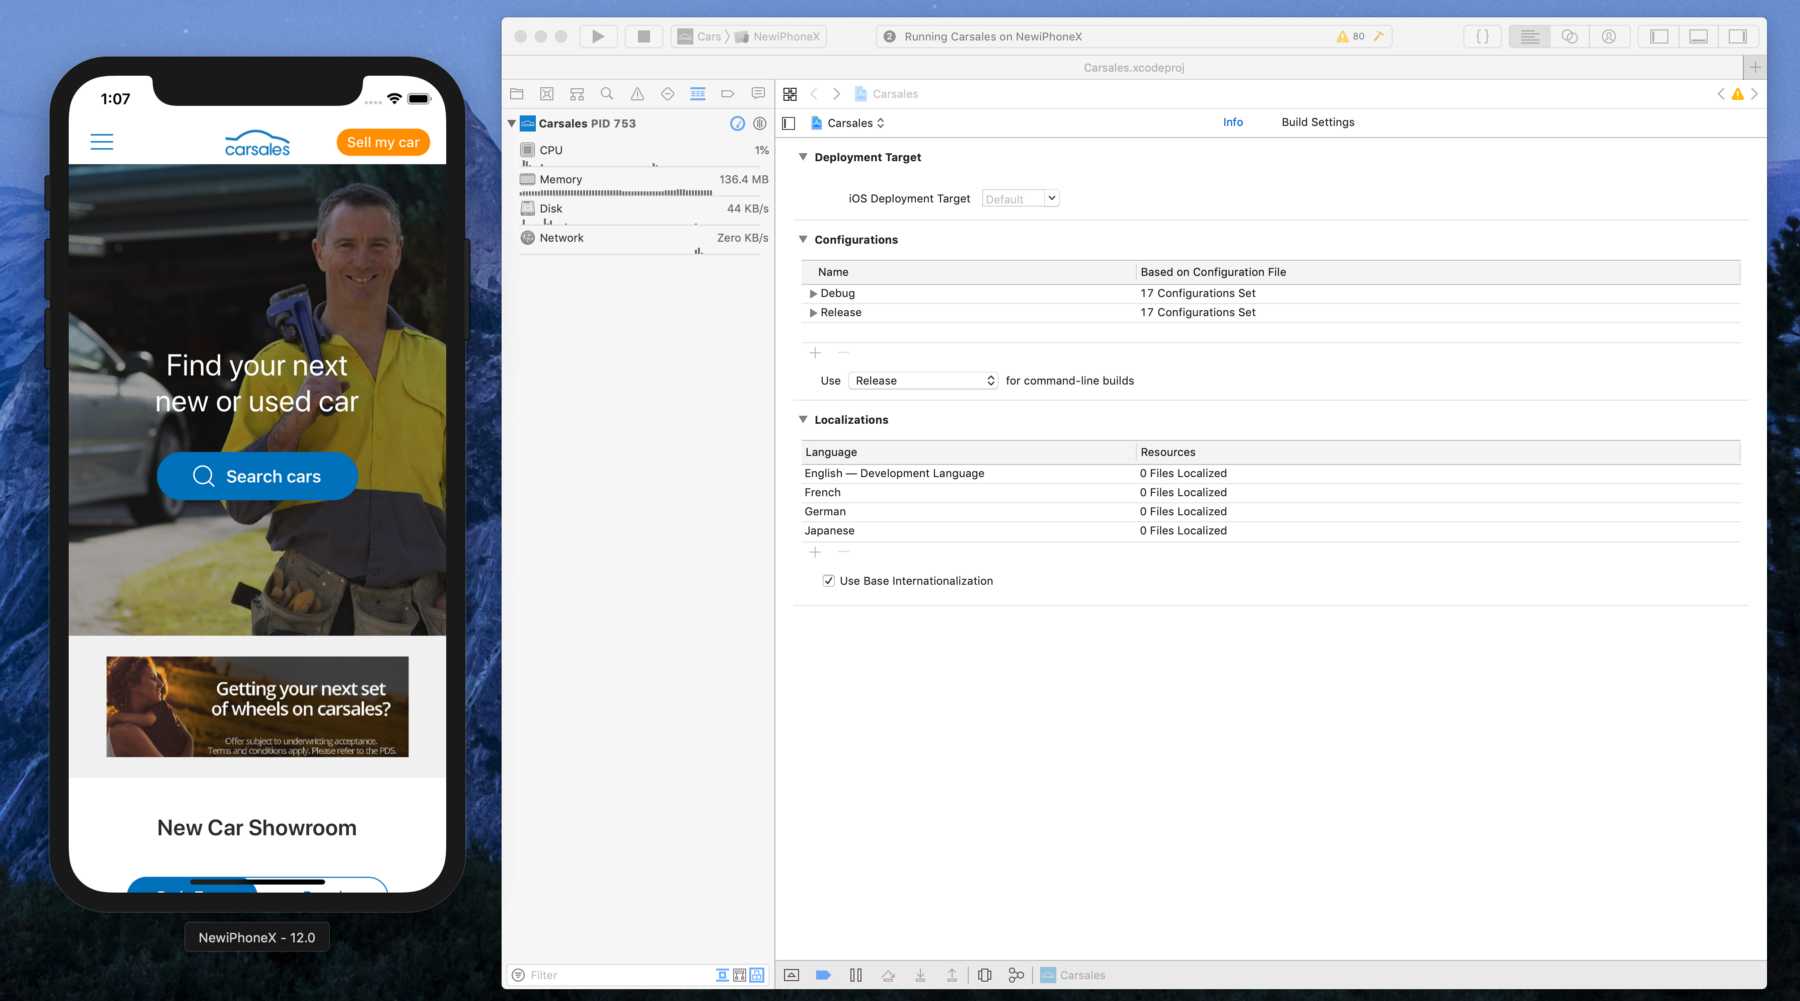Click the Debug View Hierarchy icon
Image resolution: width=1800 pixels, height=1001 pixels.
coord(985,975)
